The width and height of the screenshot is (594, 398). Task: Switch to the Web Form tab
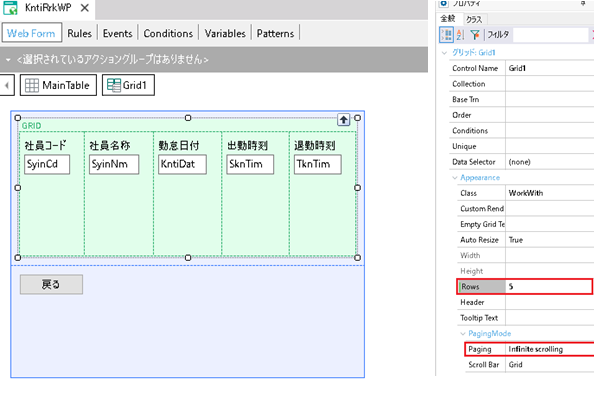click(31, 33)
